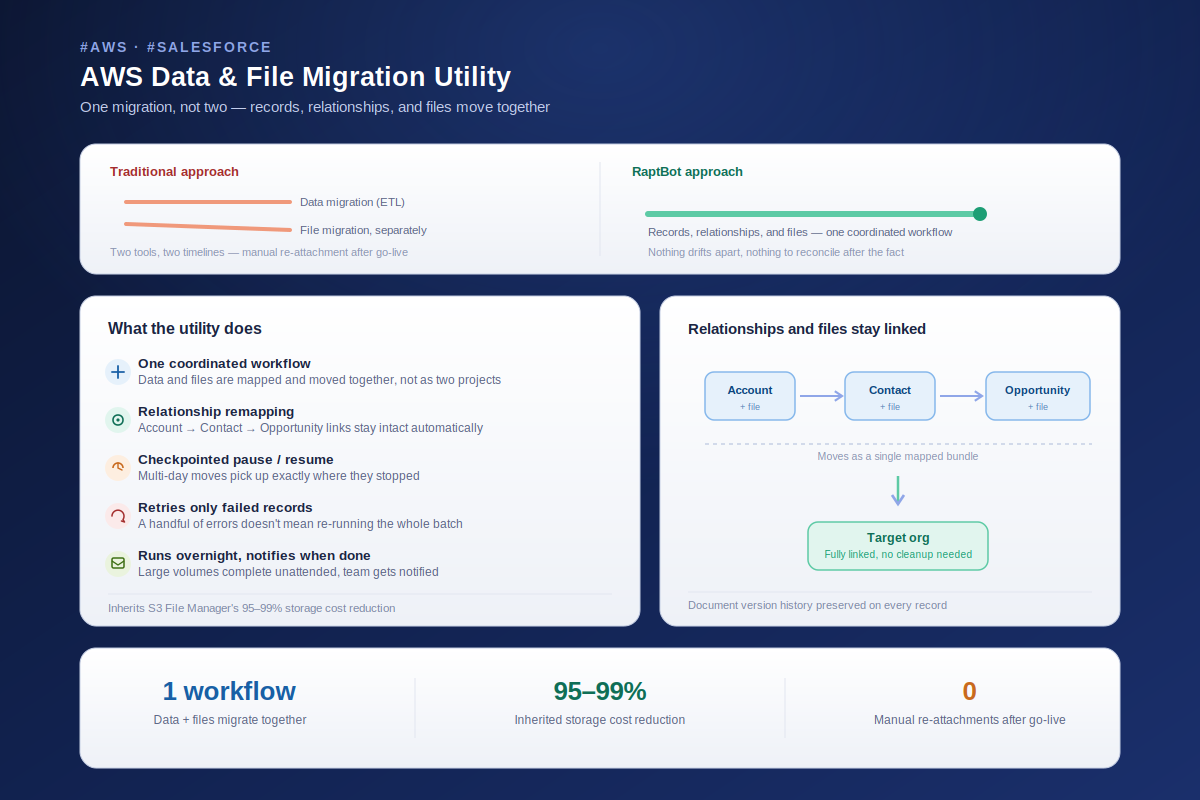Click the Target org box
Screen dimensions: 1200x800
pos(898,546)
